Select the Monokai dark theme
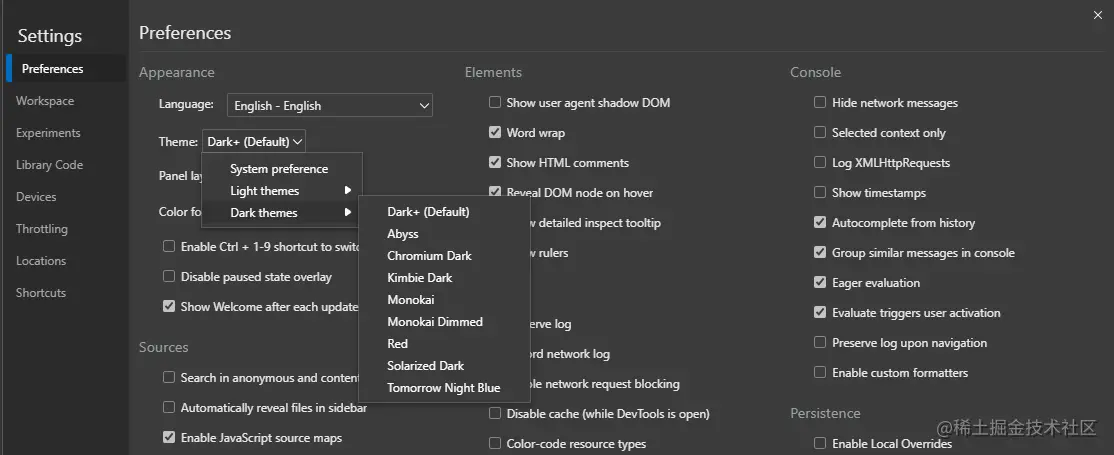Screen dimensions: 1114x455 click(411, 300)
